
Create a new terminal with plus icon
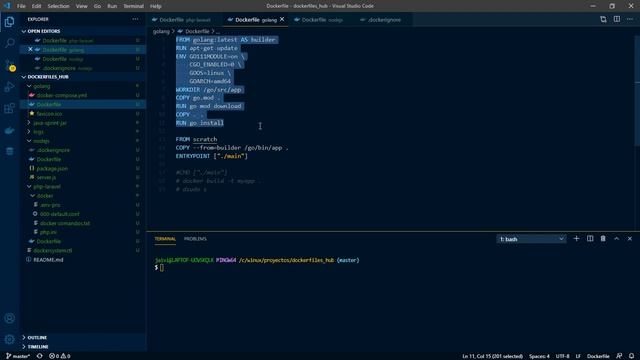[x=576, y=239]
